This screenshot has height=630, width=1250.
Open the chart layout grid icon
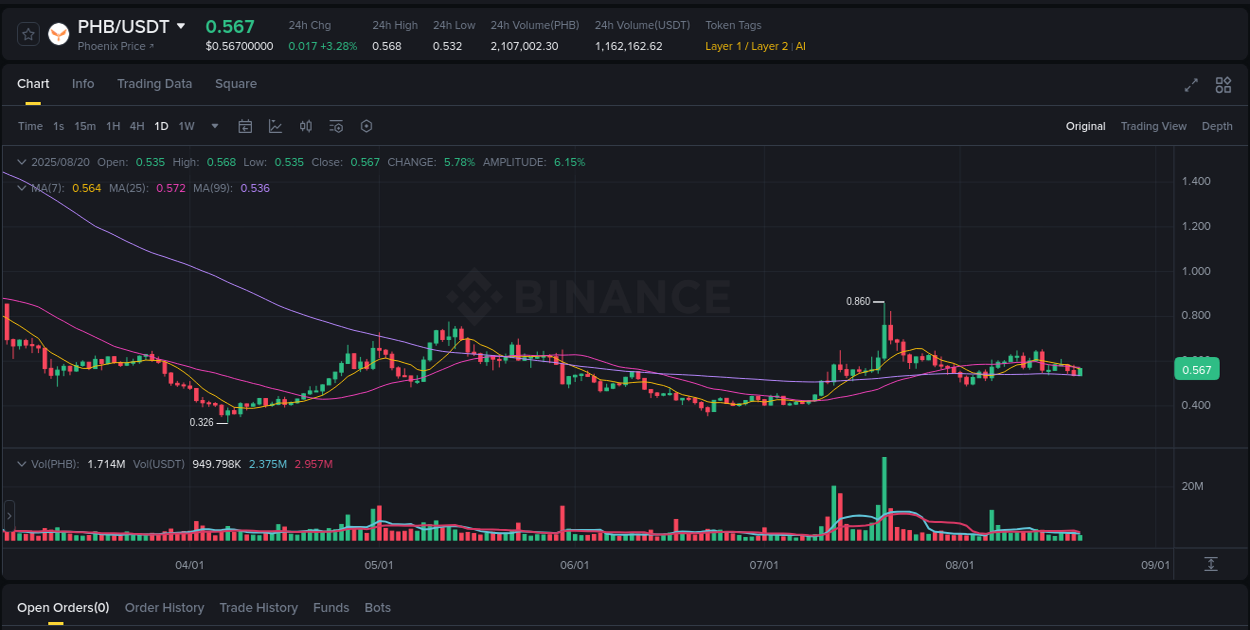[x=1223, y=85]
